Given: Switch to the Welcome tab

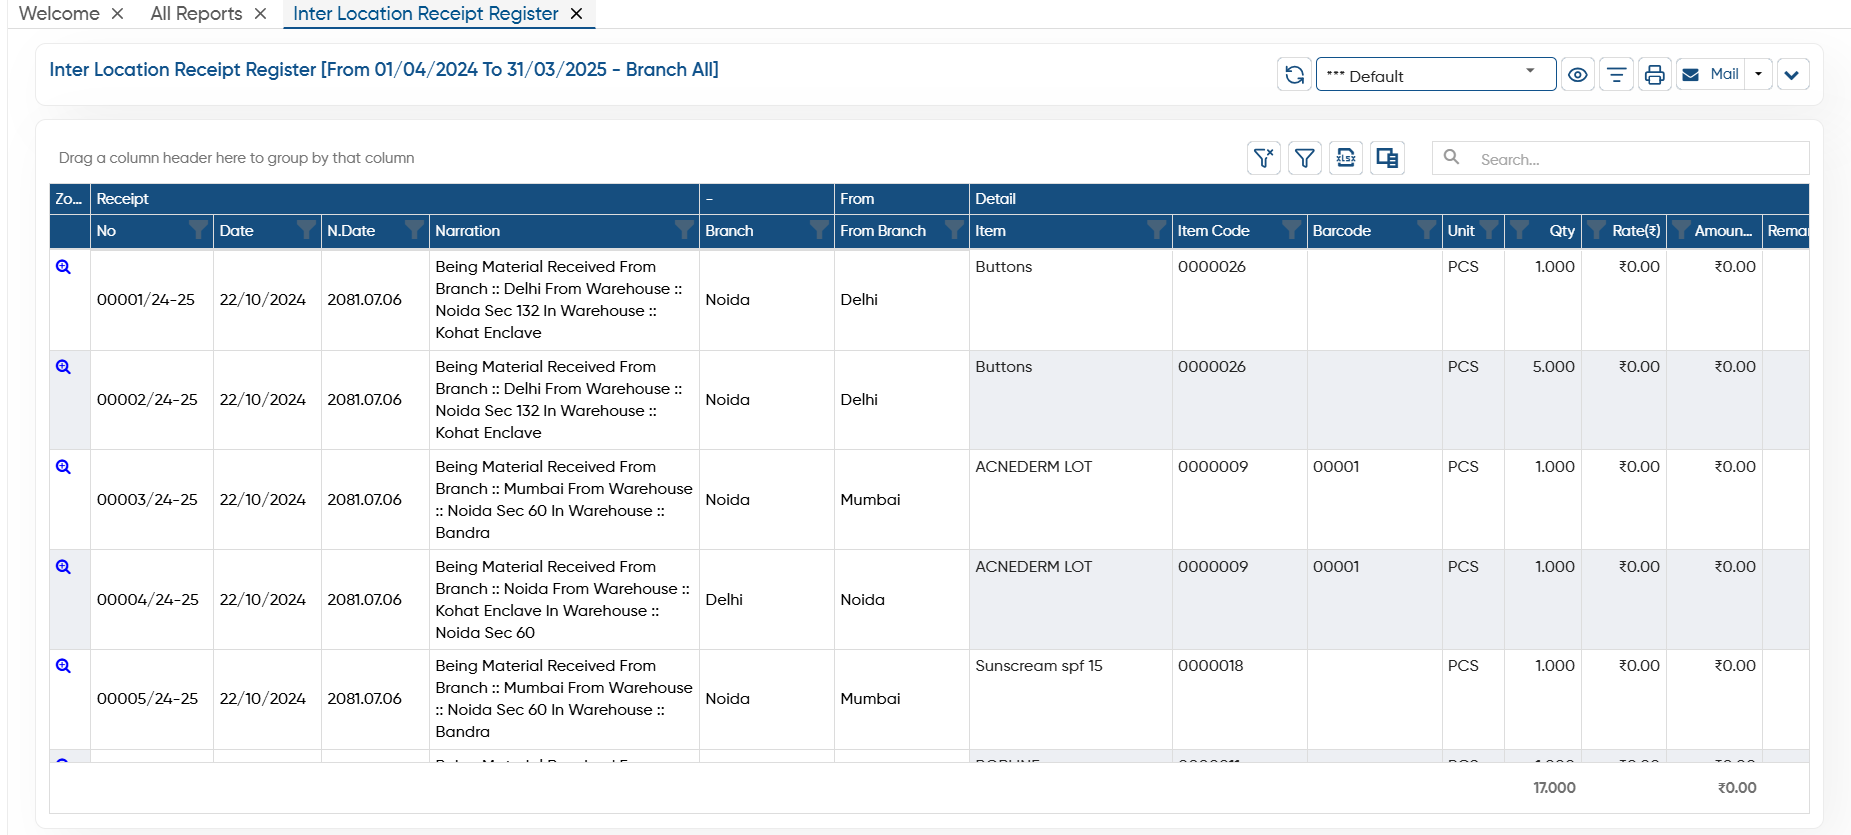Looking at the screenshot, I should tap(59, 14).
